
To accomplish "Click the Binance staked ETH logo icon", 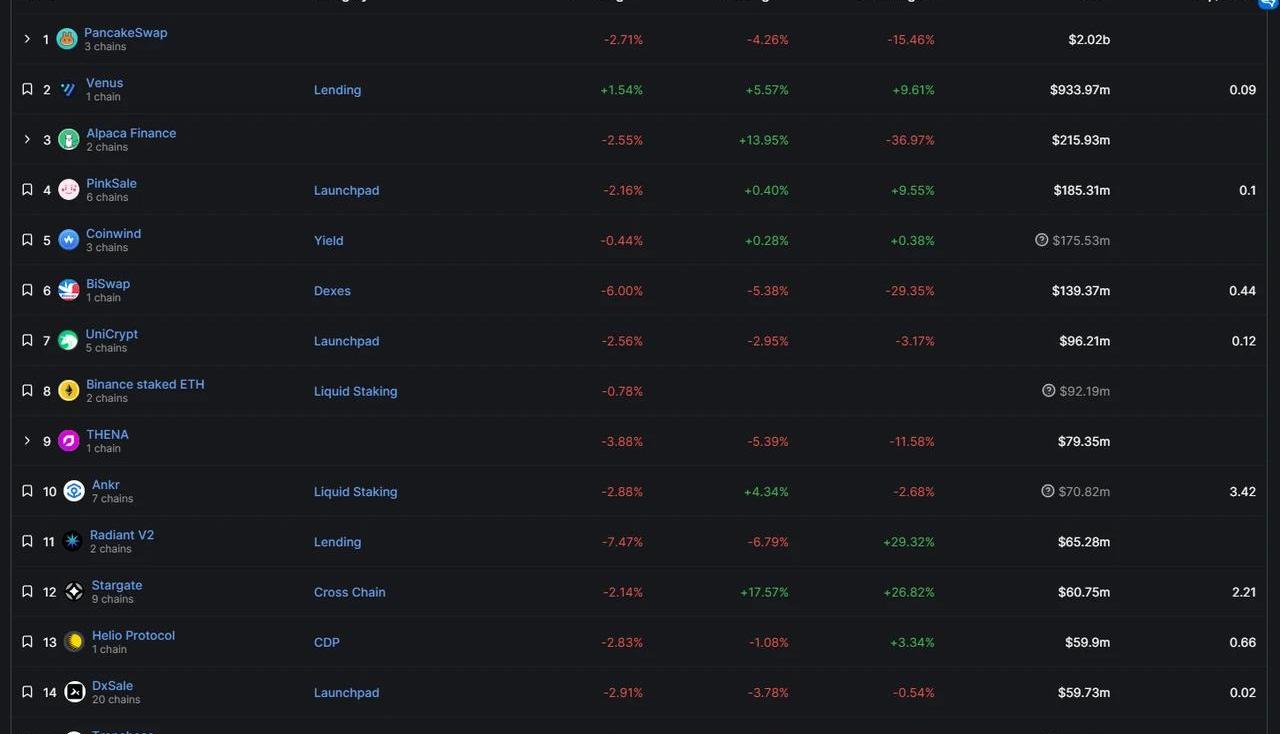I will 68,391.
